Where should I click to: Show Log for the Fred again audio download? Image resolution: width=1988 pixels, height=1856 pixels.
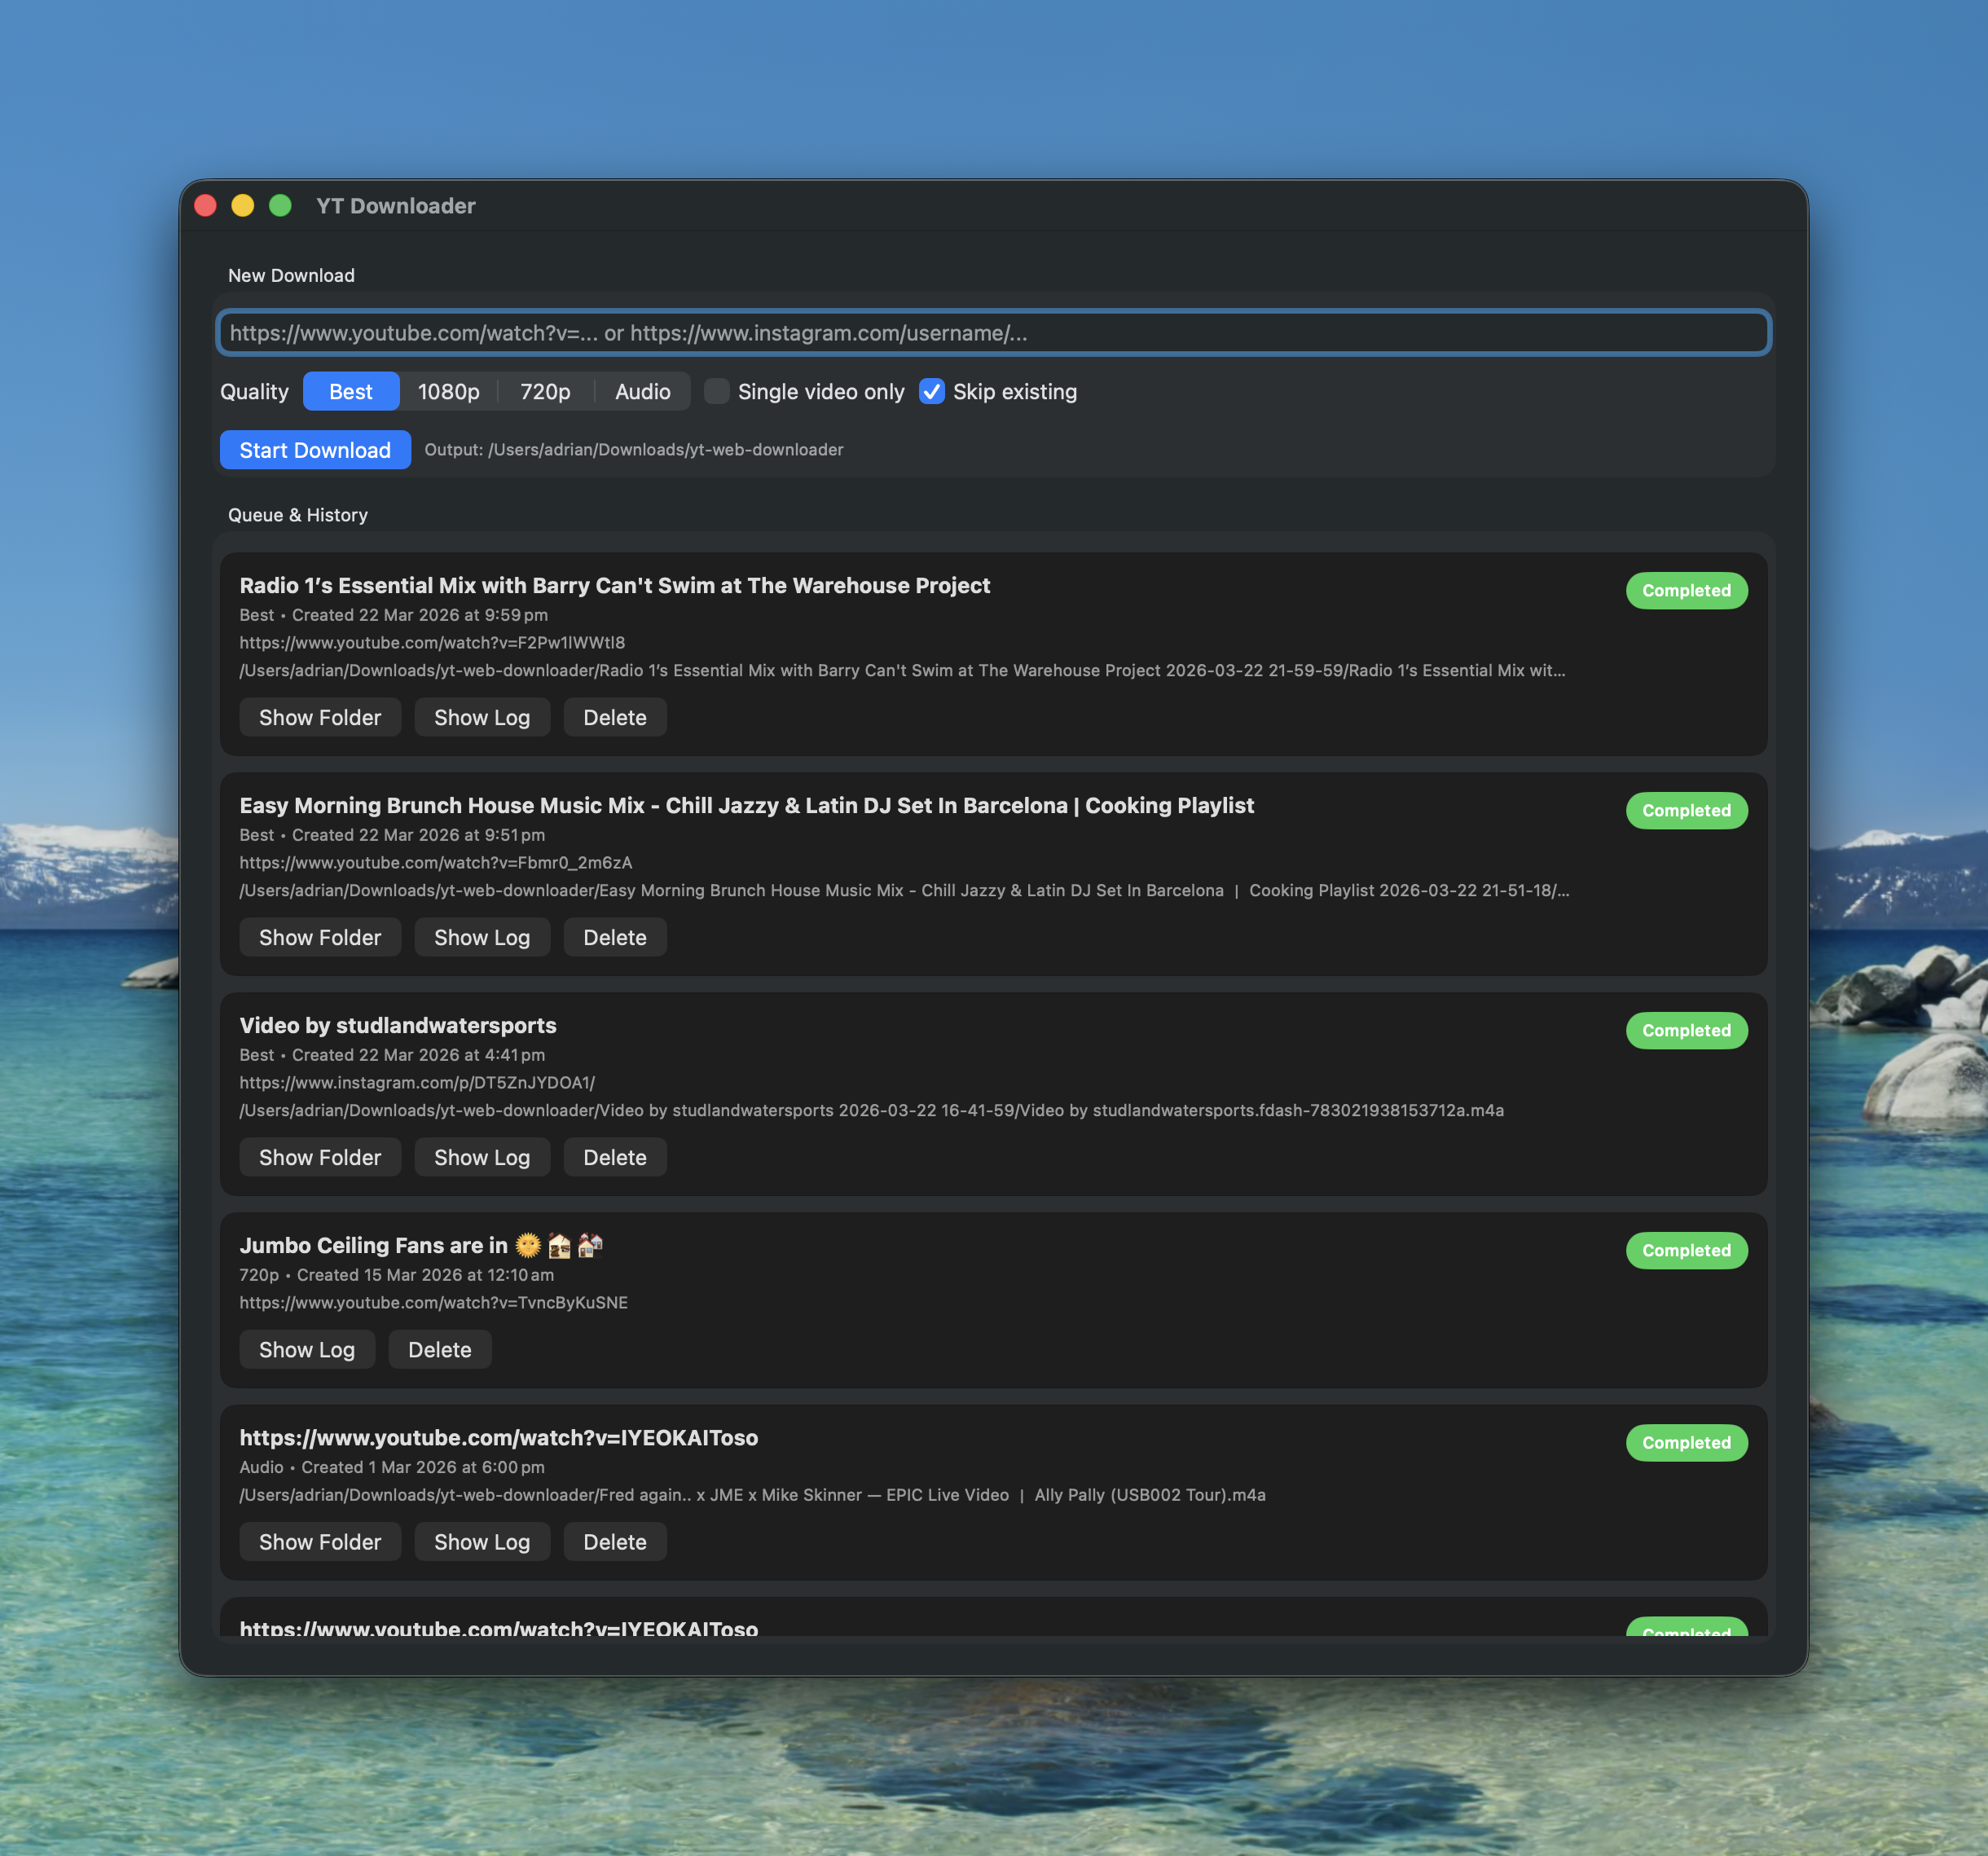click(482, 1541)
